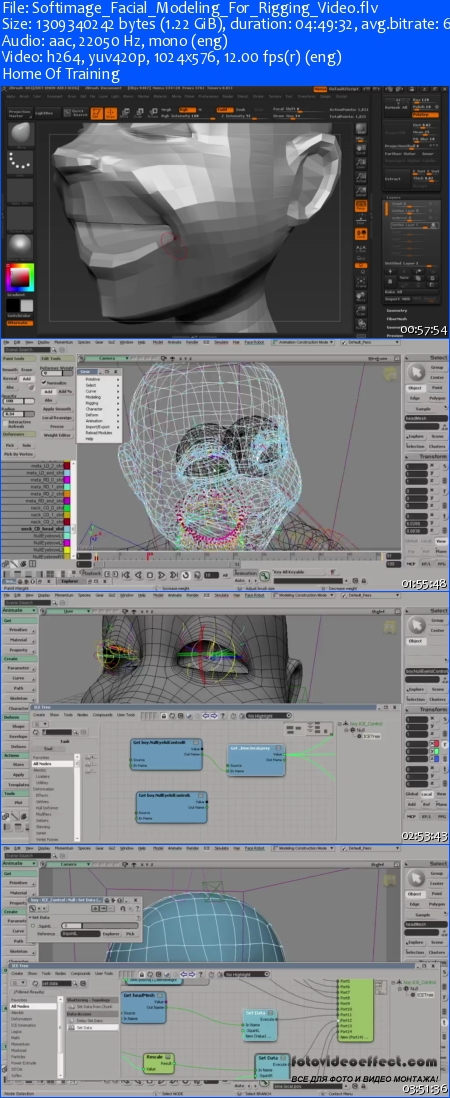Expand ZBrush Geometry subpalette
Viewport: 450px width, 1098px height.
(397, 310)
